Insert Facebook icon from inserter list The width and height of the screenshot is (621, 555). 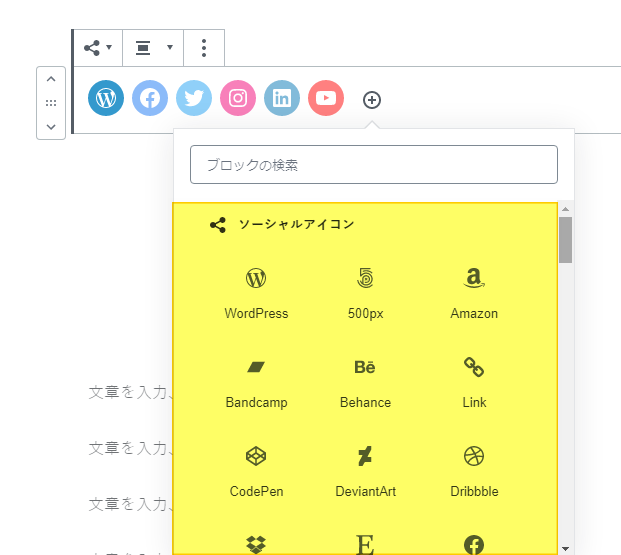(x=474, y=544)
